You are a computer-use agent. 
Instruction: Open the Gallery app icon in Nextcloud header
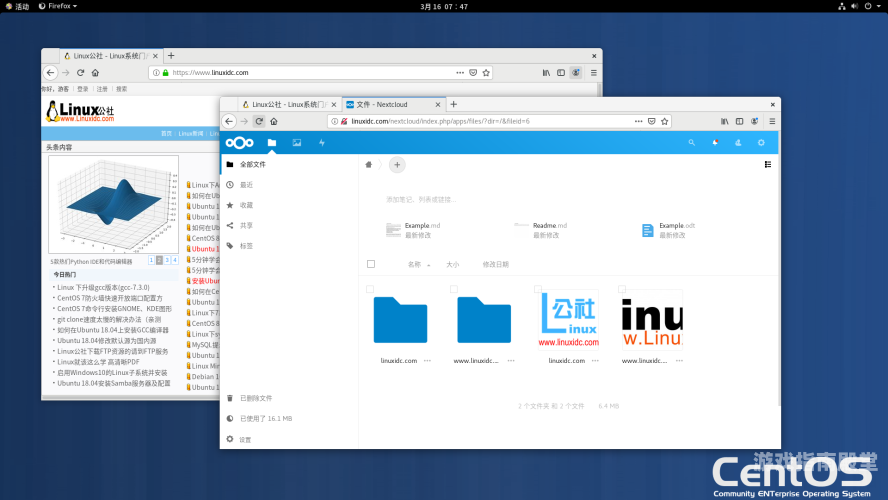coord(297,143)
